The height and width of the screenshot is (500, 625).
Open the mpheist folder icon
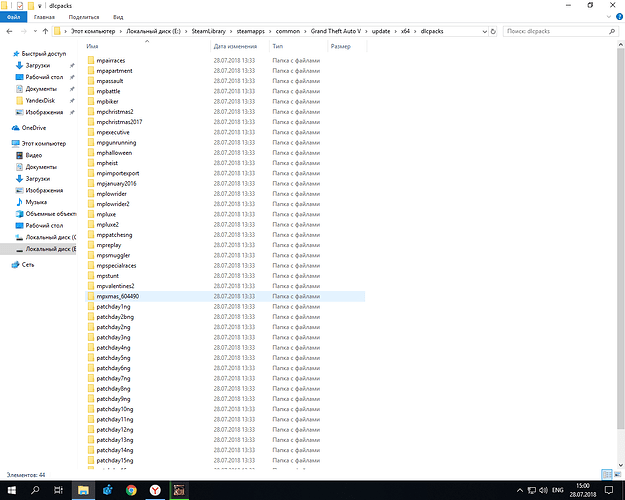coord(90,163)
